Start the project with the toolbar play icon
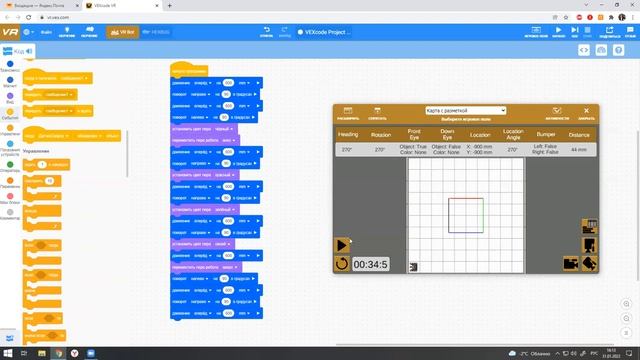This screenshot has width=640, height=360. pyautogui.click(x=558, y=32)
